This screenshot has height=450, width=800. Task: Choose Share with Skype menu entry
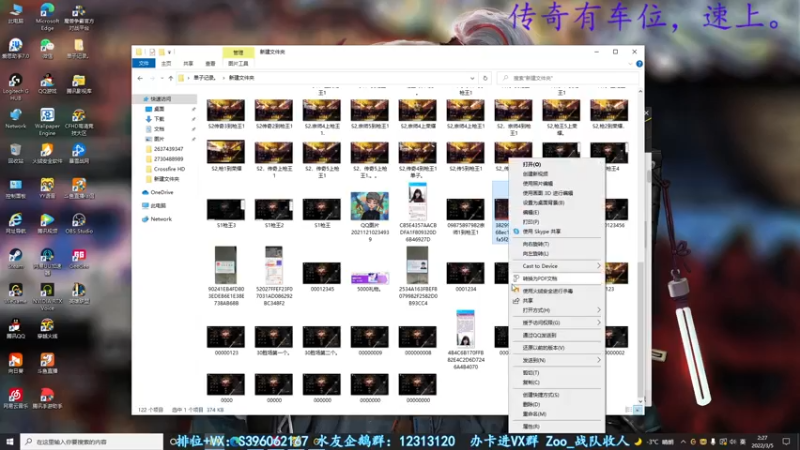(557, 232)
